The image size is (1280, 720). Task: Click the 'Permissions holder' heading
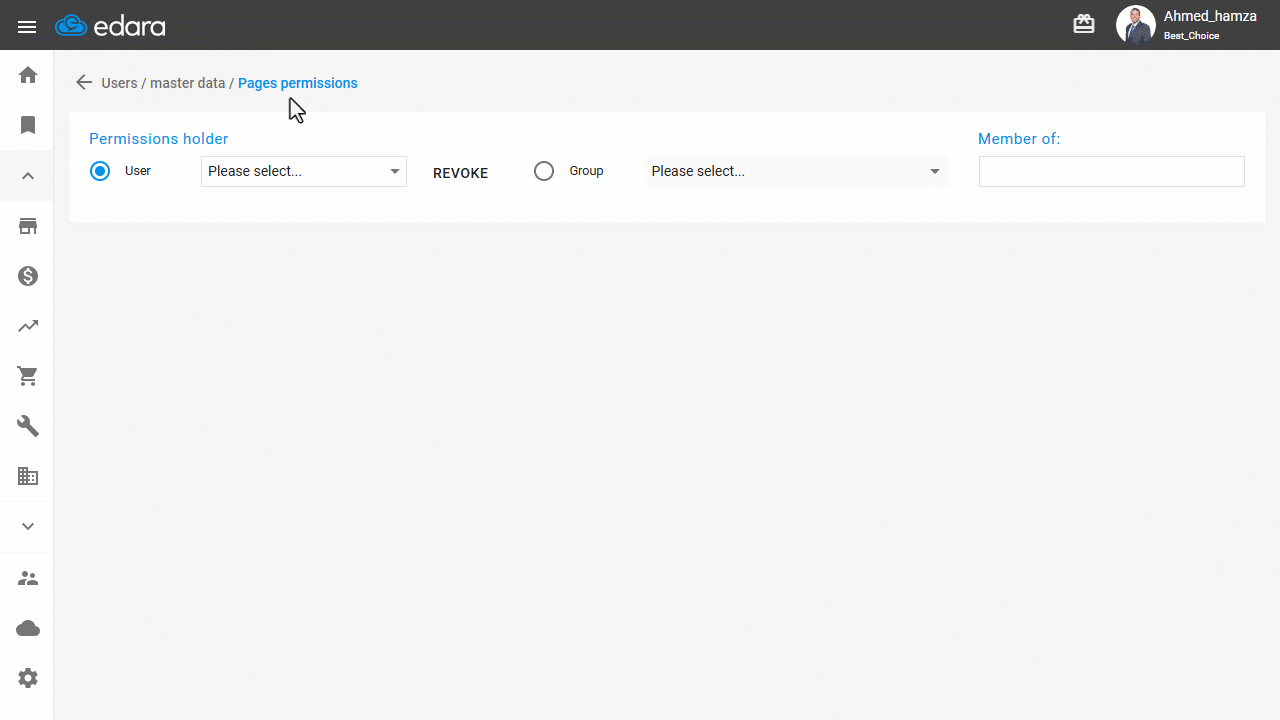pyautogui.click(x=159, y=139)
